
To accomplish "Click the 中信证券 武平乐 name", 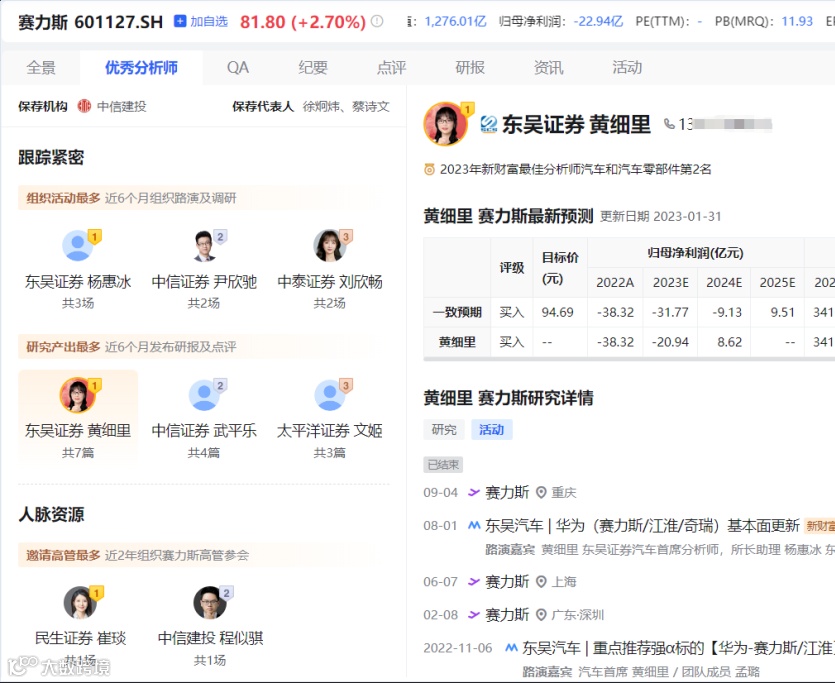I will tap(204, 431).
